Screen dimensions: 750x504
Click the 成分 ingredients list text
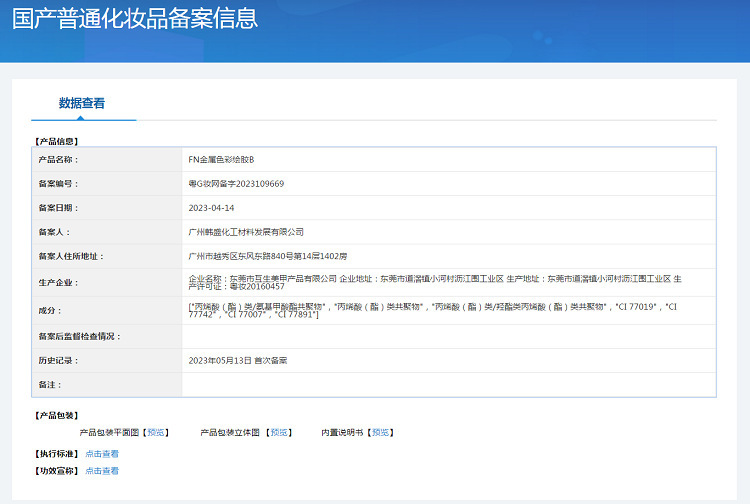pos(433,310)
